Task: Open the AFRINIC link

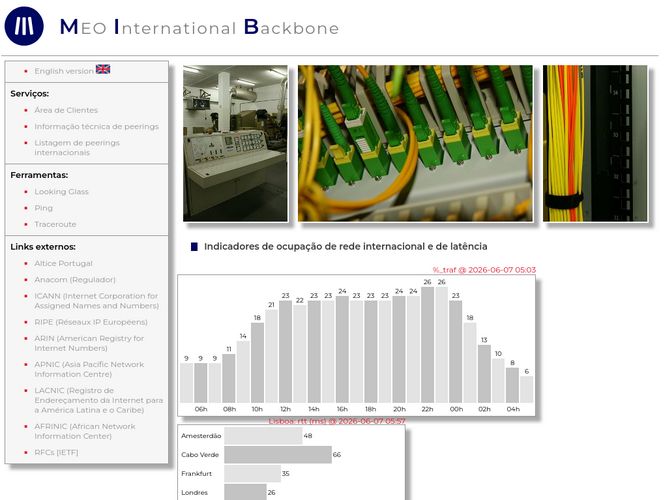Action: tap(85, 431)
